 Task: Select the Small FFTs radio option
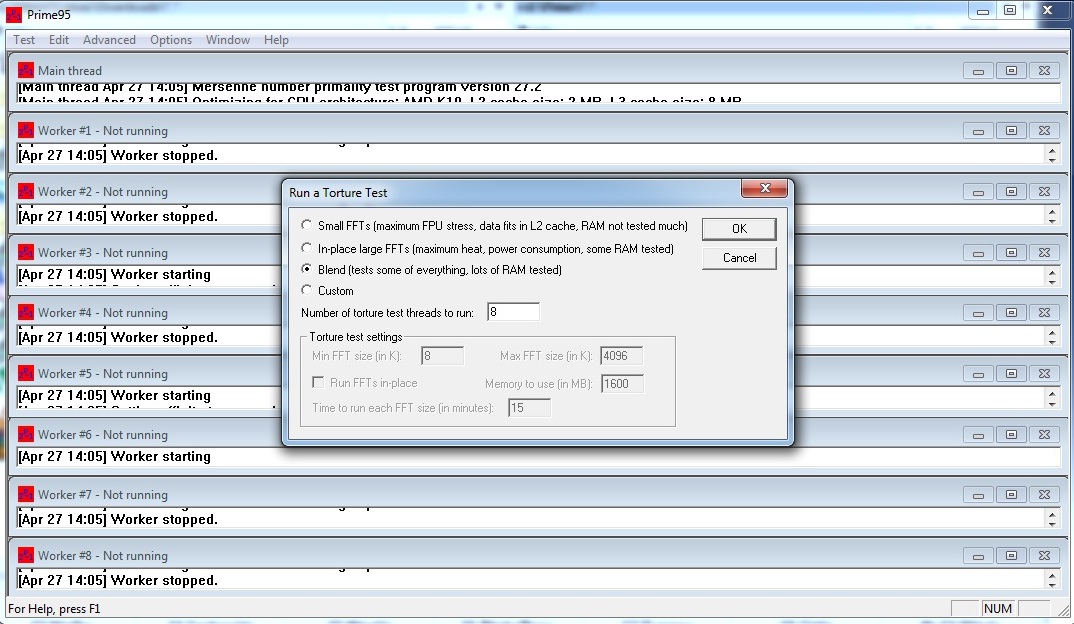(306, 225)
